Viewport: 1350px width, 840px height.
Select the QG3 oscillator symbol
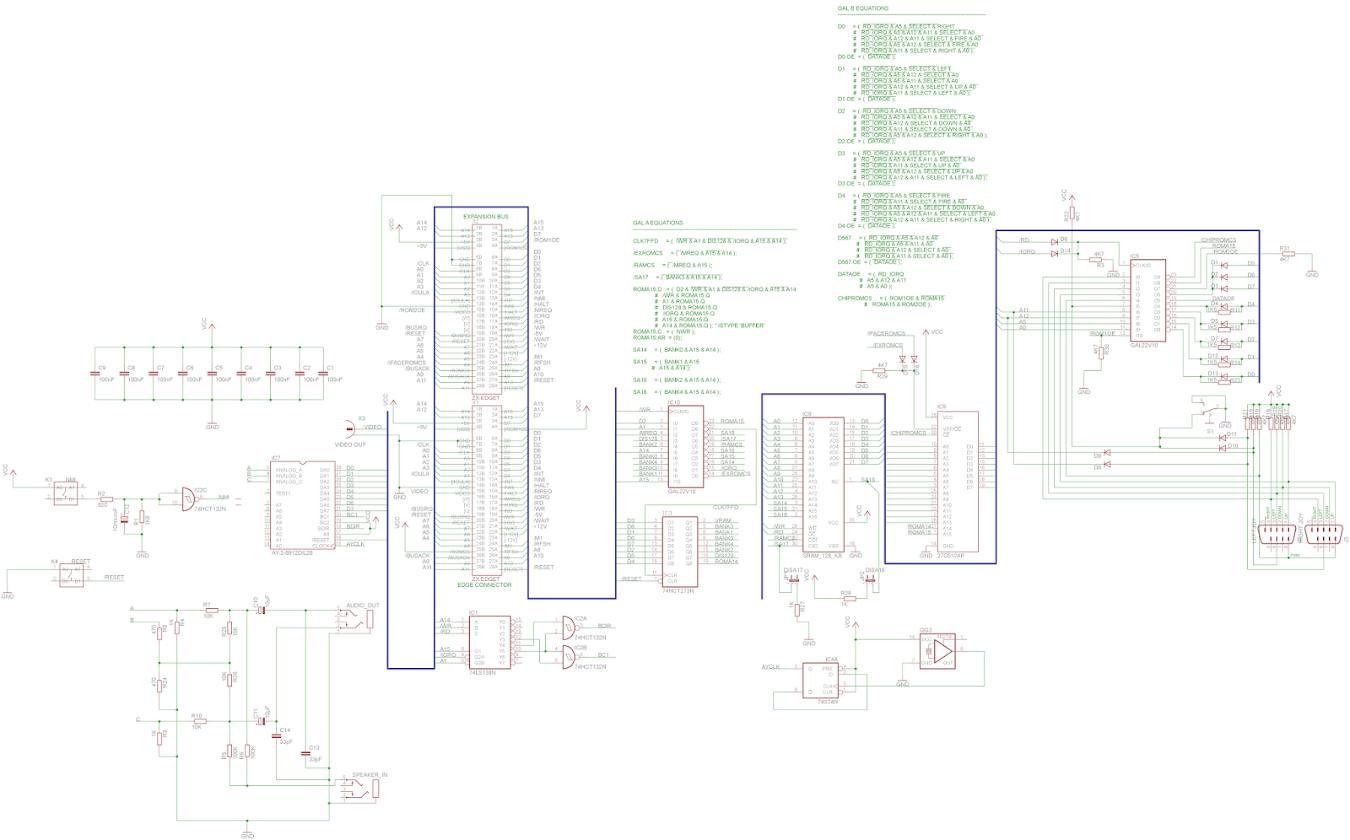click(x=940, y=650)
